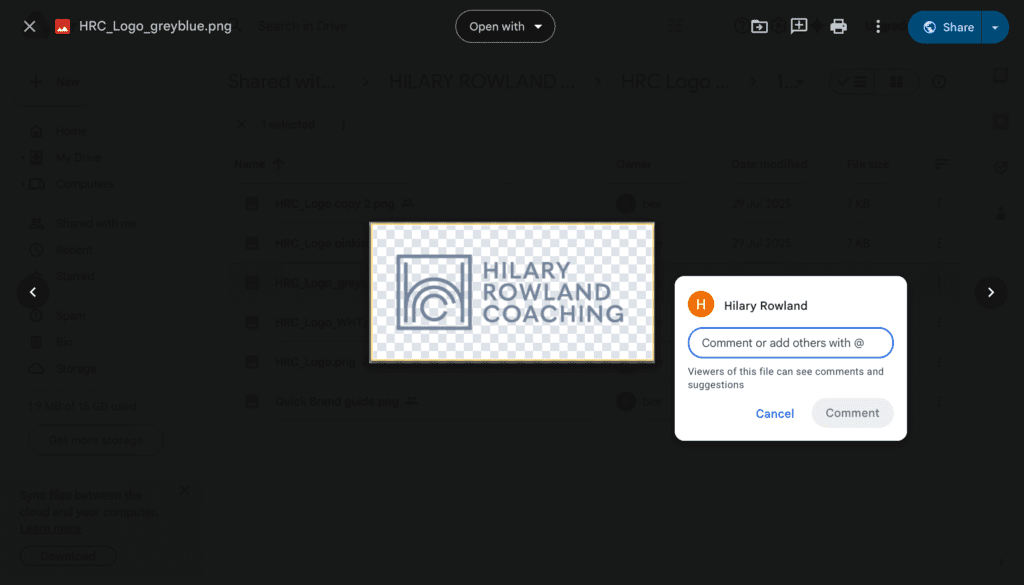Screen dimensions: 1024x585
Task: Sort by the Name column header
Action: pos(249,165)
